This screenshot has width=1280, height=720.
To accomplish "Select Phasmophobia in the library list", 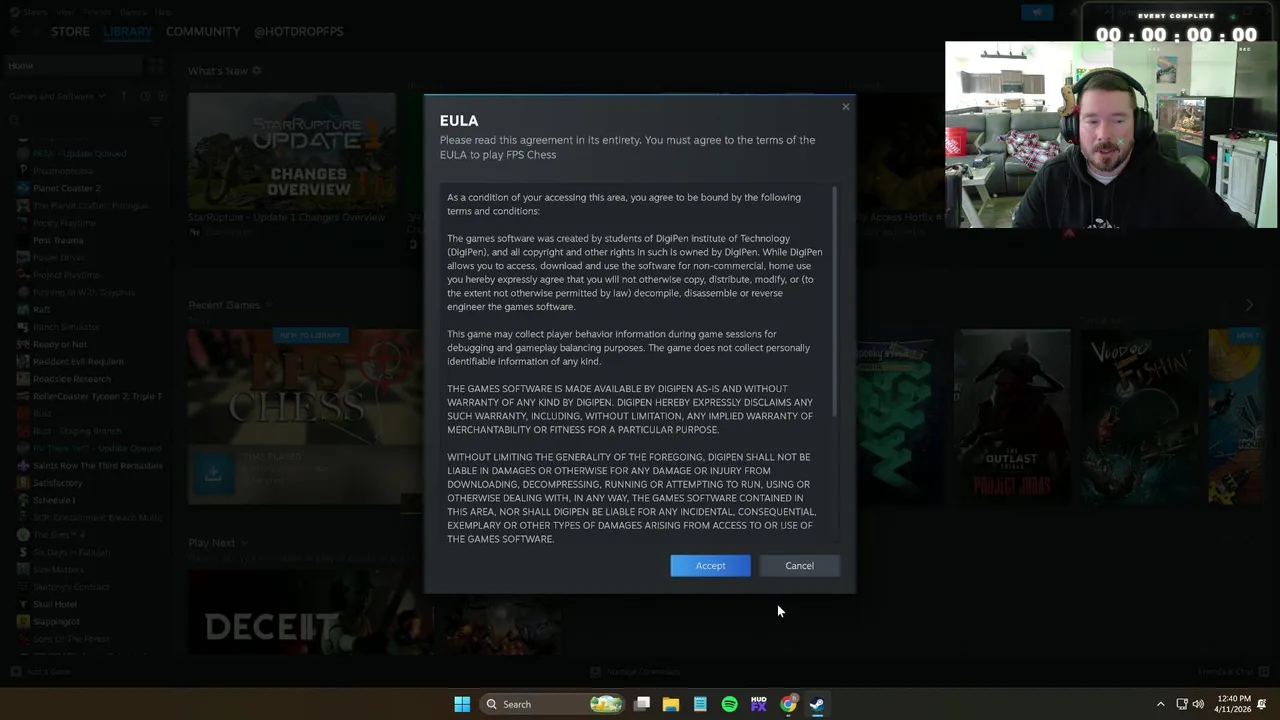I will (x=62, y=171).
